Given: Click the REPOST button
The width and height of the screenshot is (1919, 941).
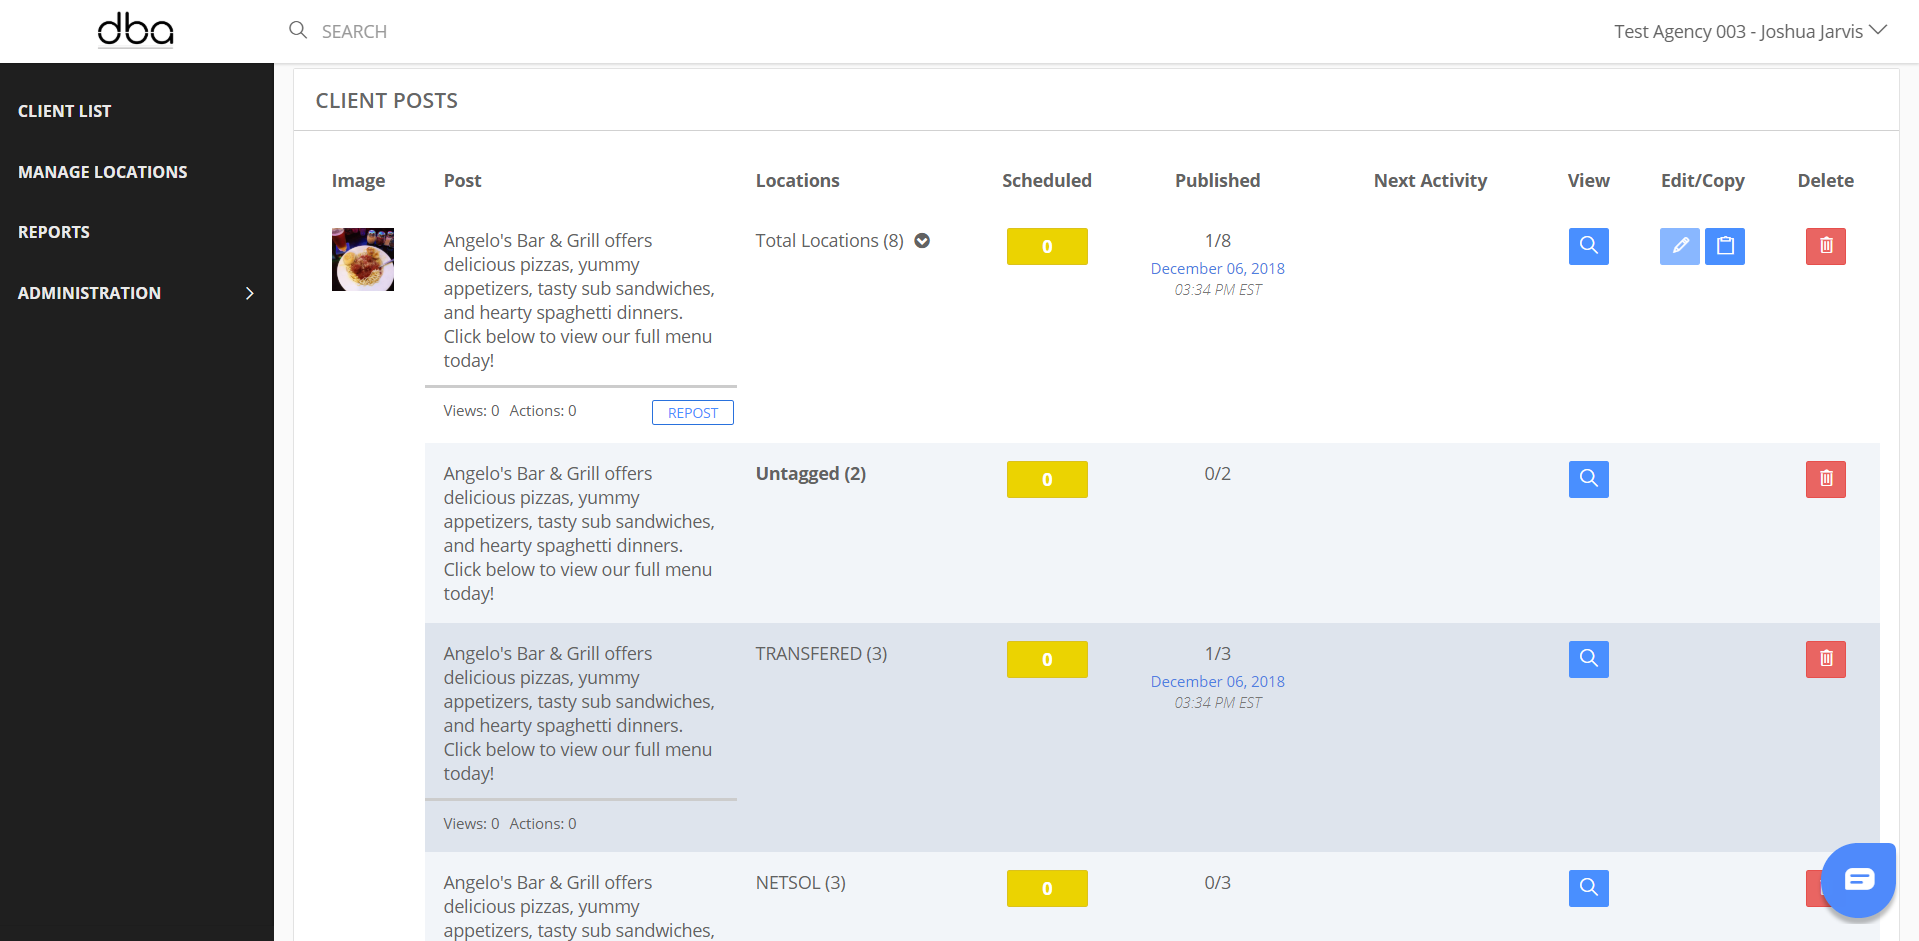Looking at the screenshot, I should click(x=692, y=413).
